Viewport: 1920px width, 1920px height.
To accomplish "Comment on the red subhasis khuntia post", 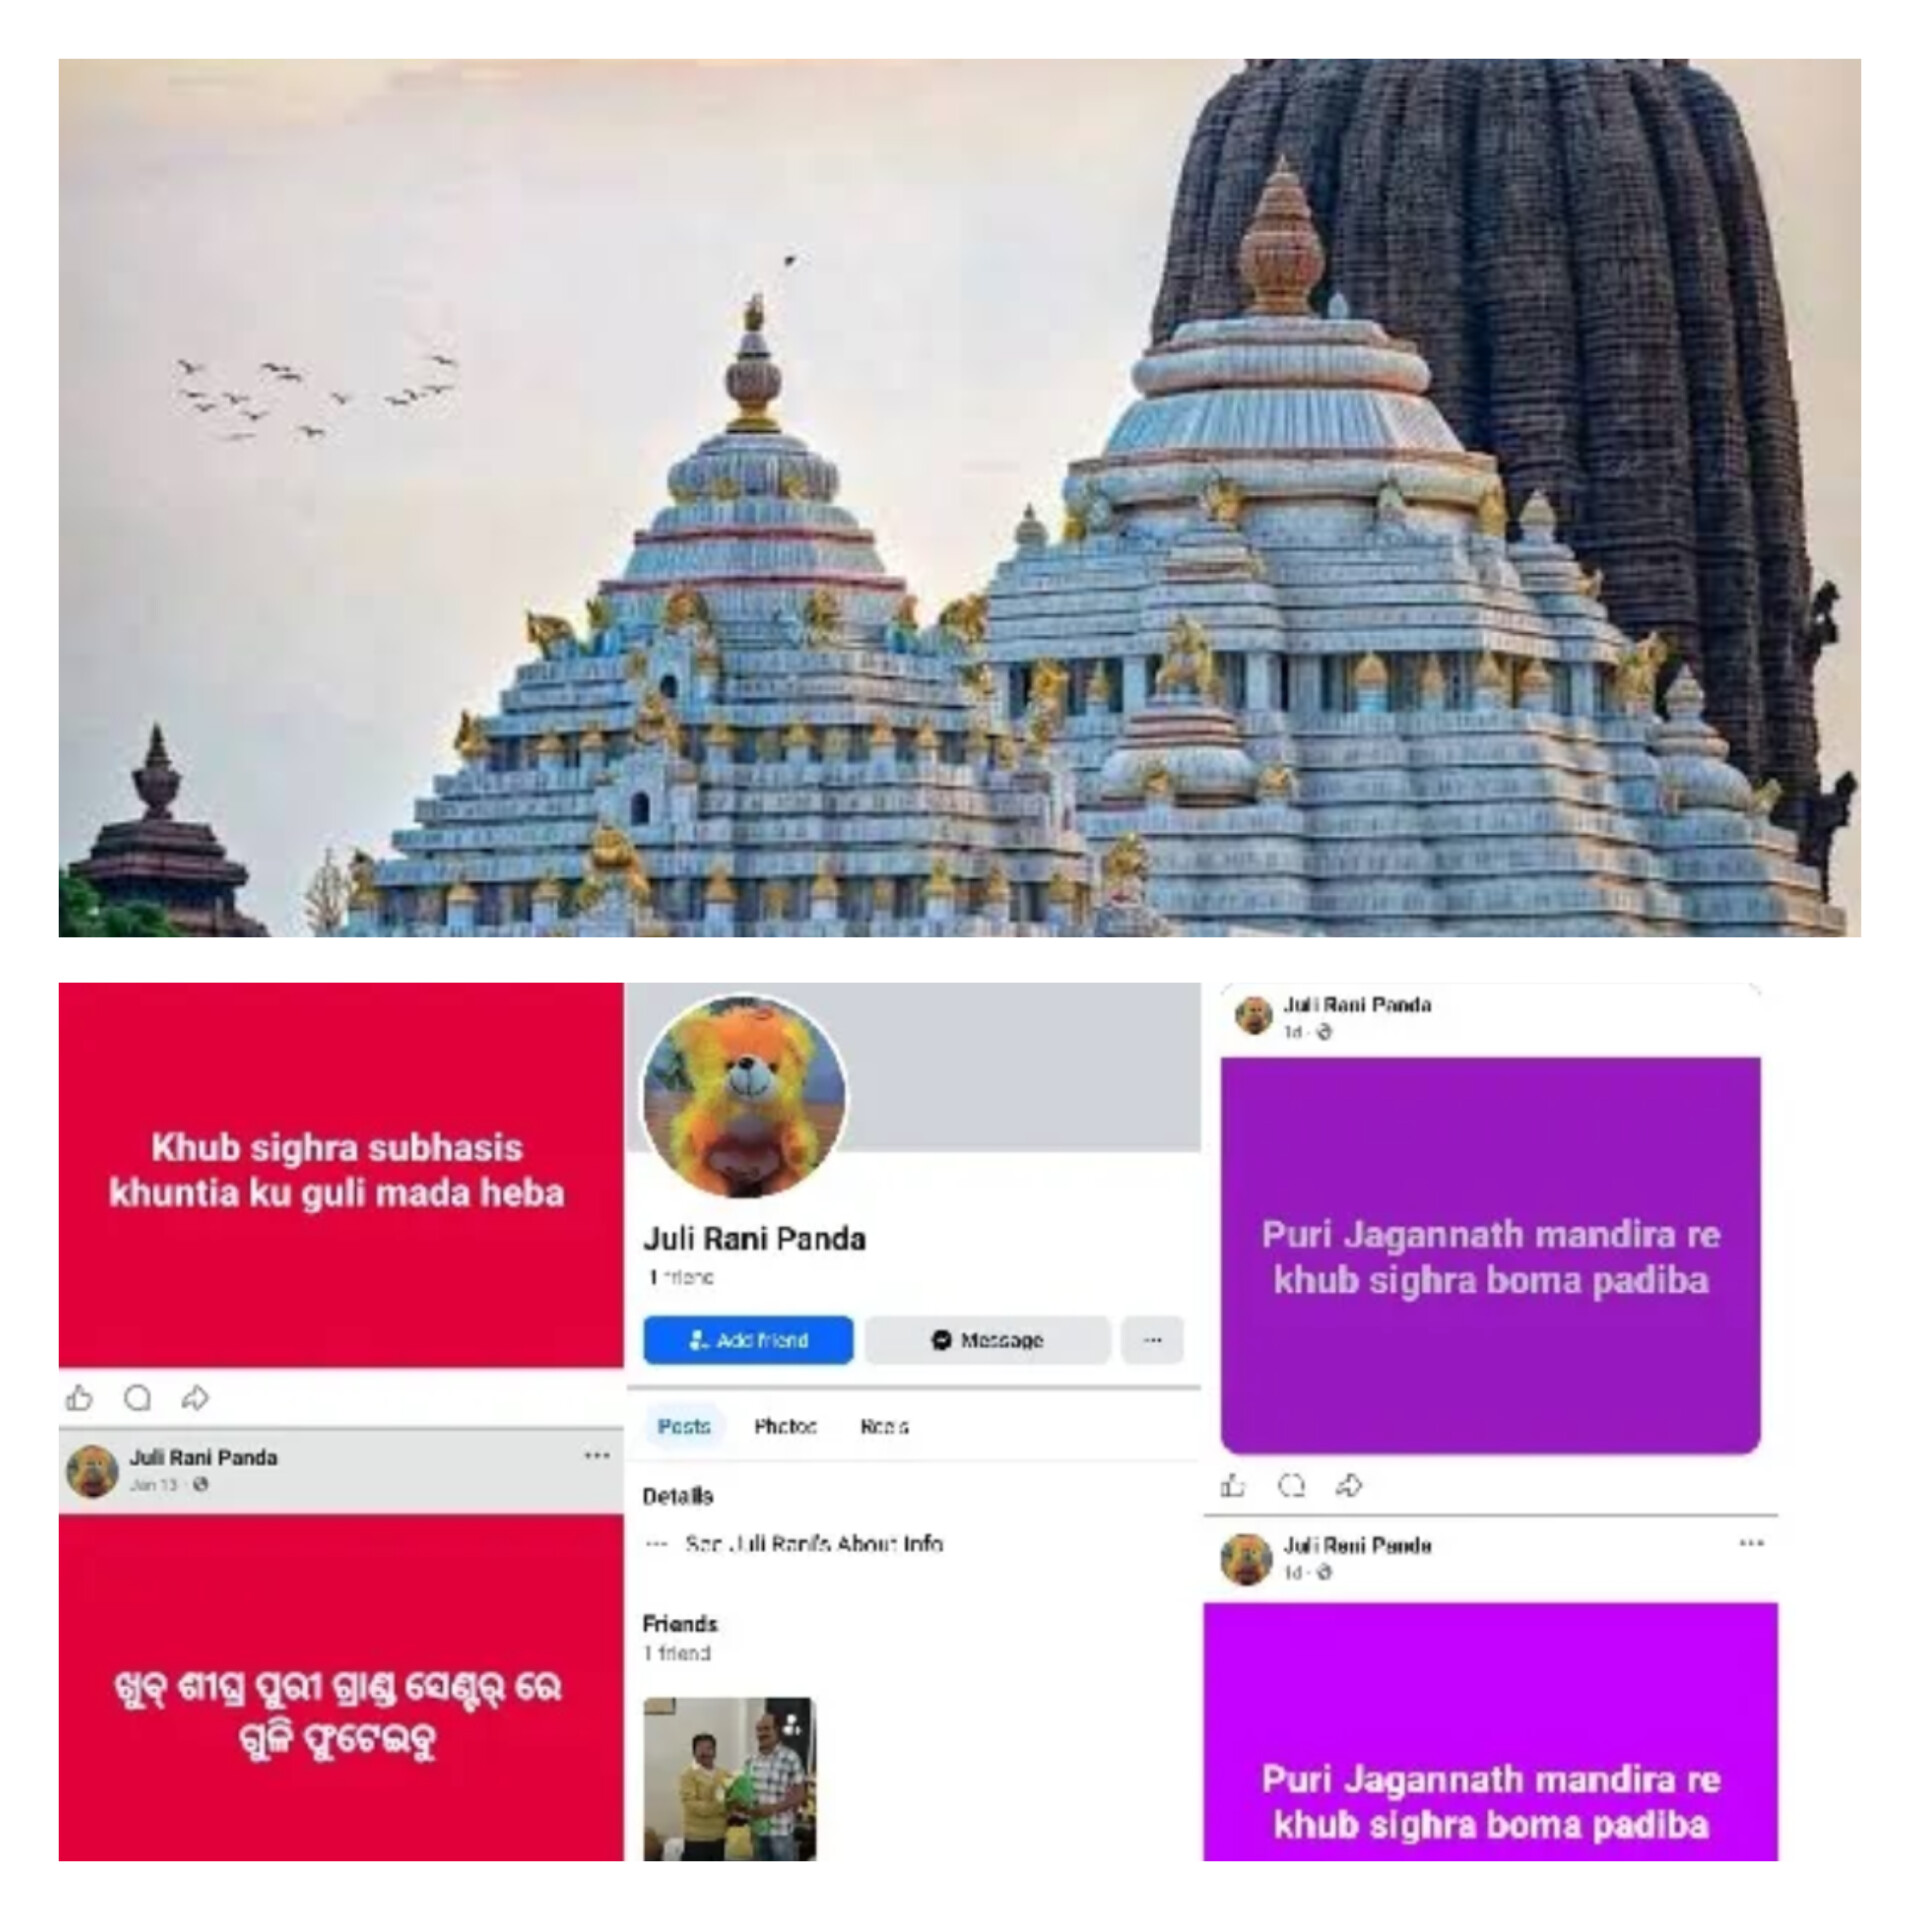I will (138, 1397).
